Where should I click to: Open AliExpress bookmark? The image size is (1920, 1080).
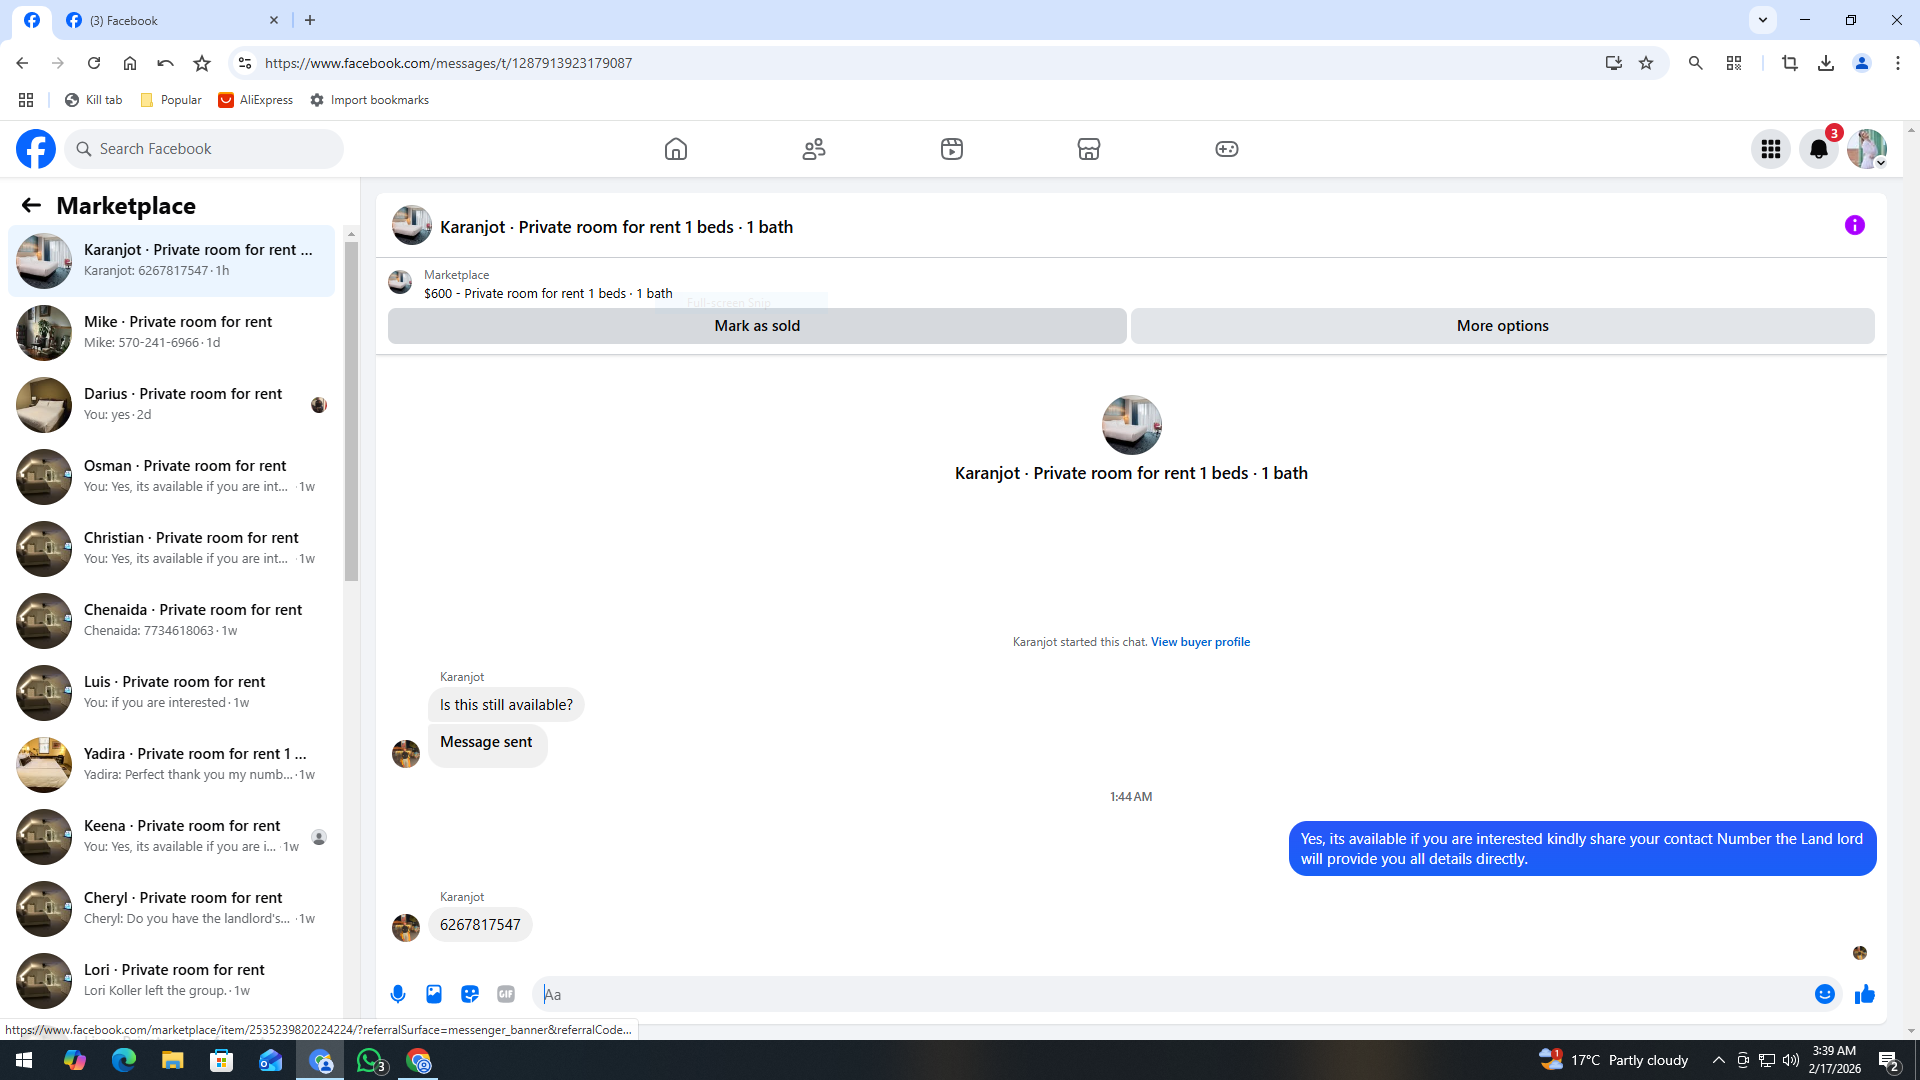pyautogui.click(x=256, y=100)
